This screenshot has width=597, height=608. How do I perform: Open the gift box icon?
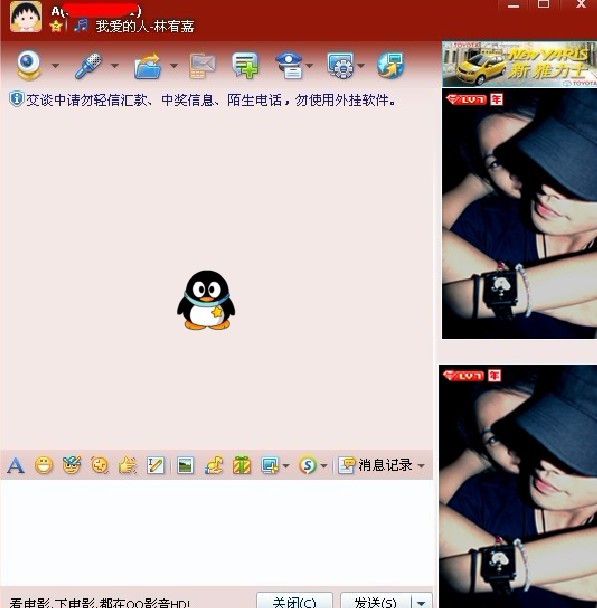tap(242, 465)
